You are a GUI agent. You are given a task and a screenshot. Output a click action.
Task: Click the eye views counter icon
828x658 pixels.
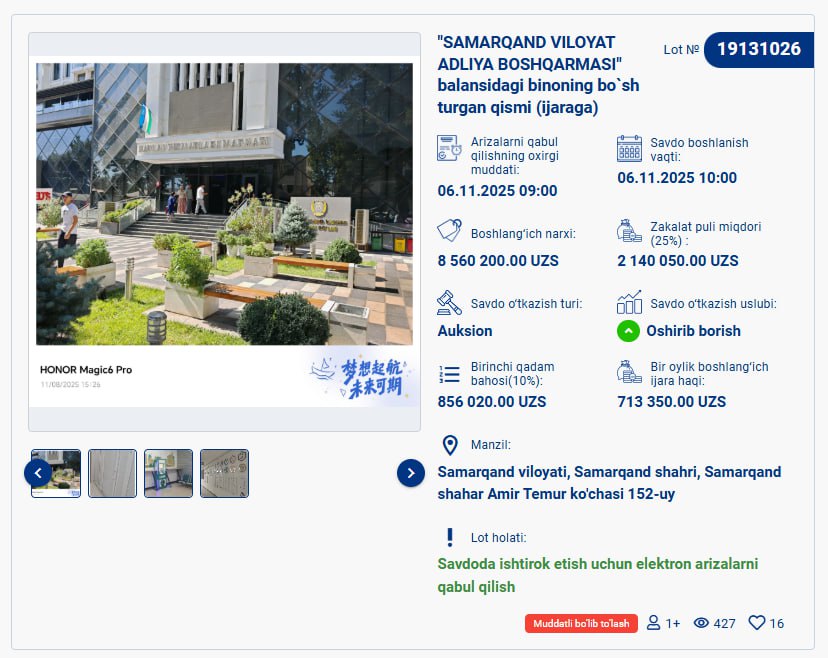point(701,623)
